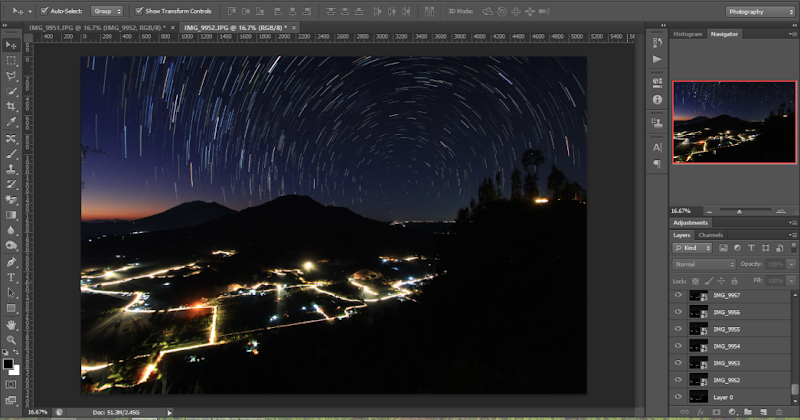Hide the IMG_9957 layer
800x420 pixels.
pos(678,295)
